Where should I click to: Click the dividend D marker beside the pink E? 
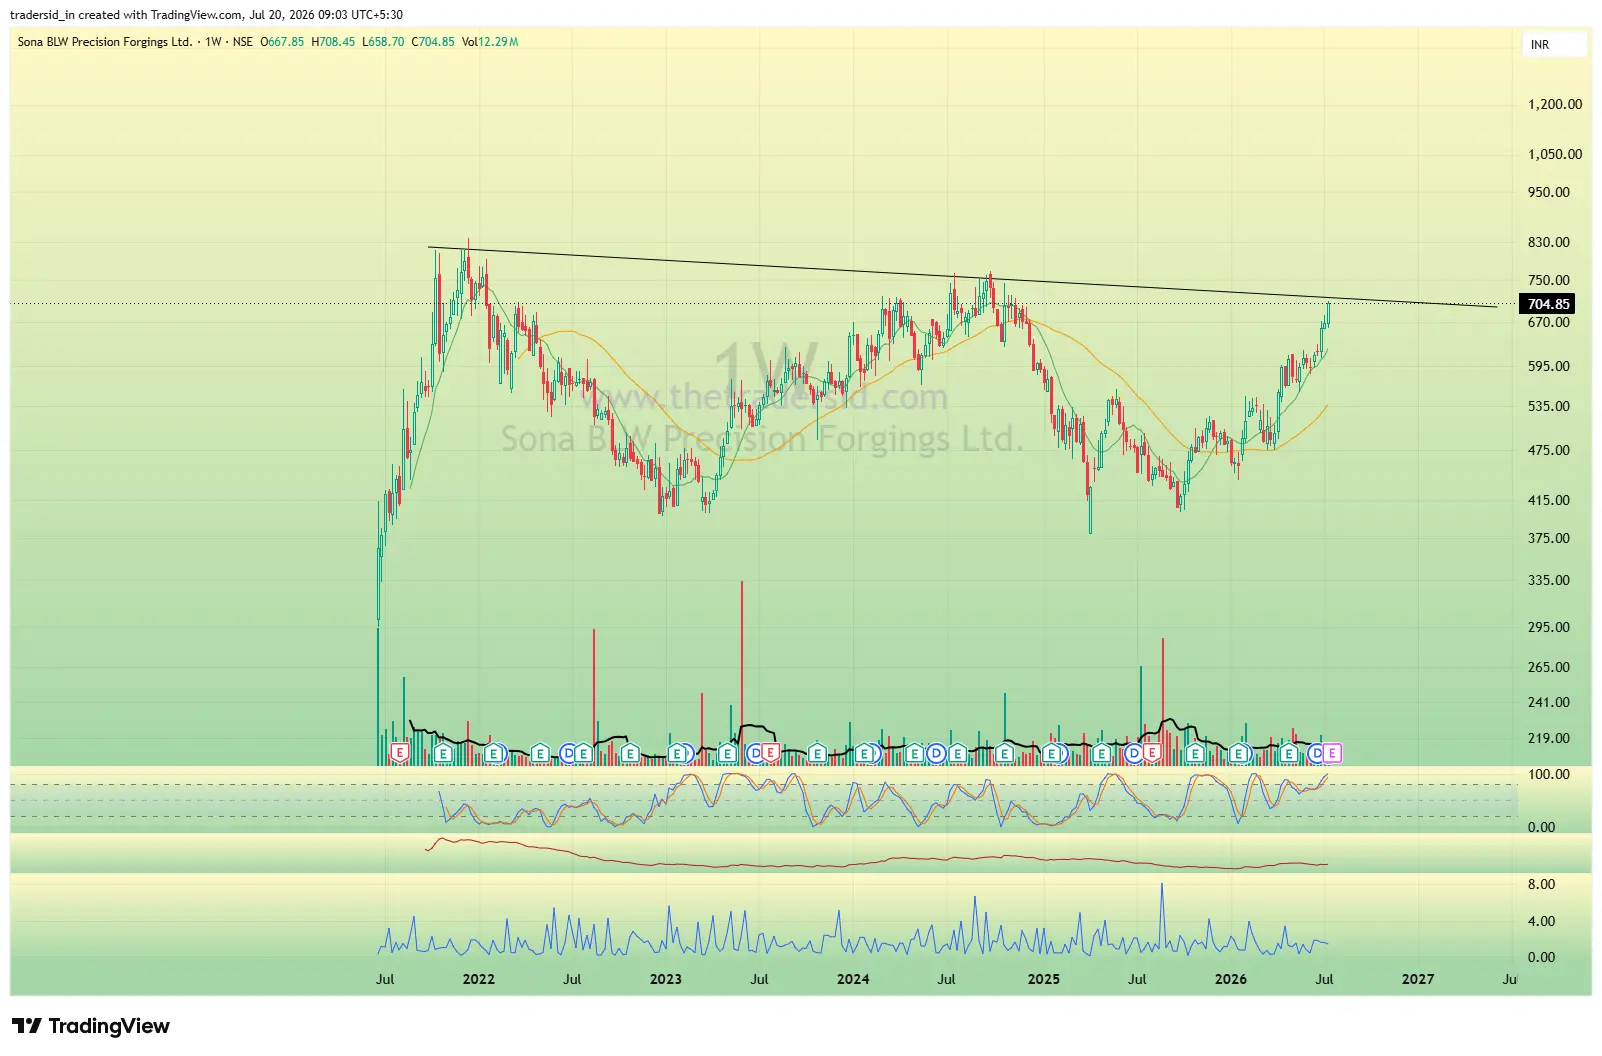coord(1316,753)
